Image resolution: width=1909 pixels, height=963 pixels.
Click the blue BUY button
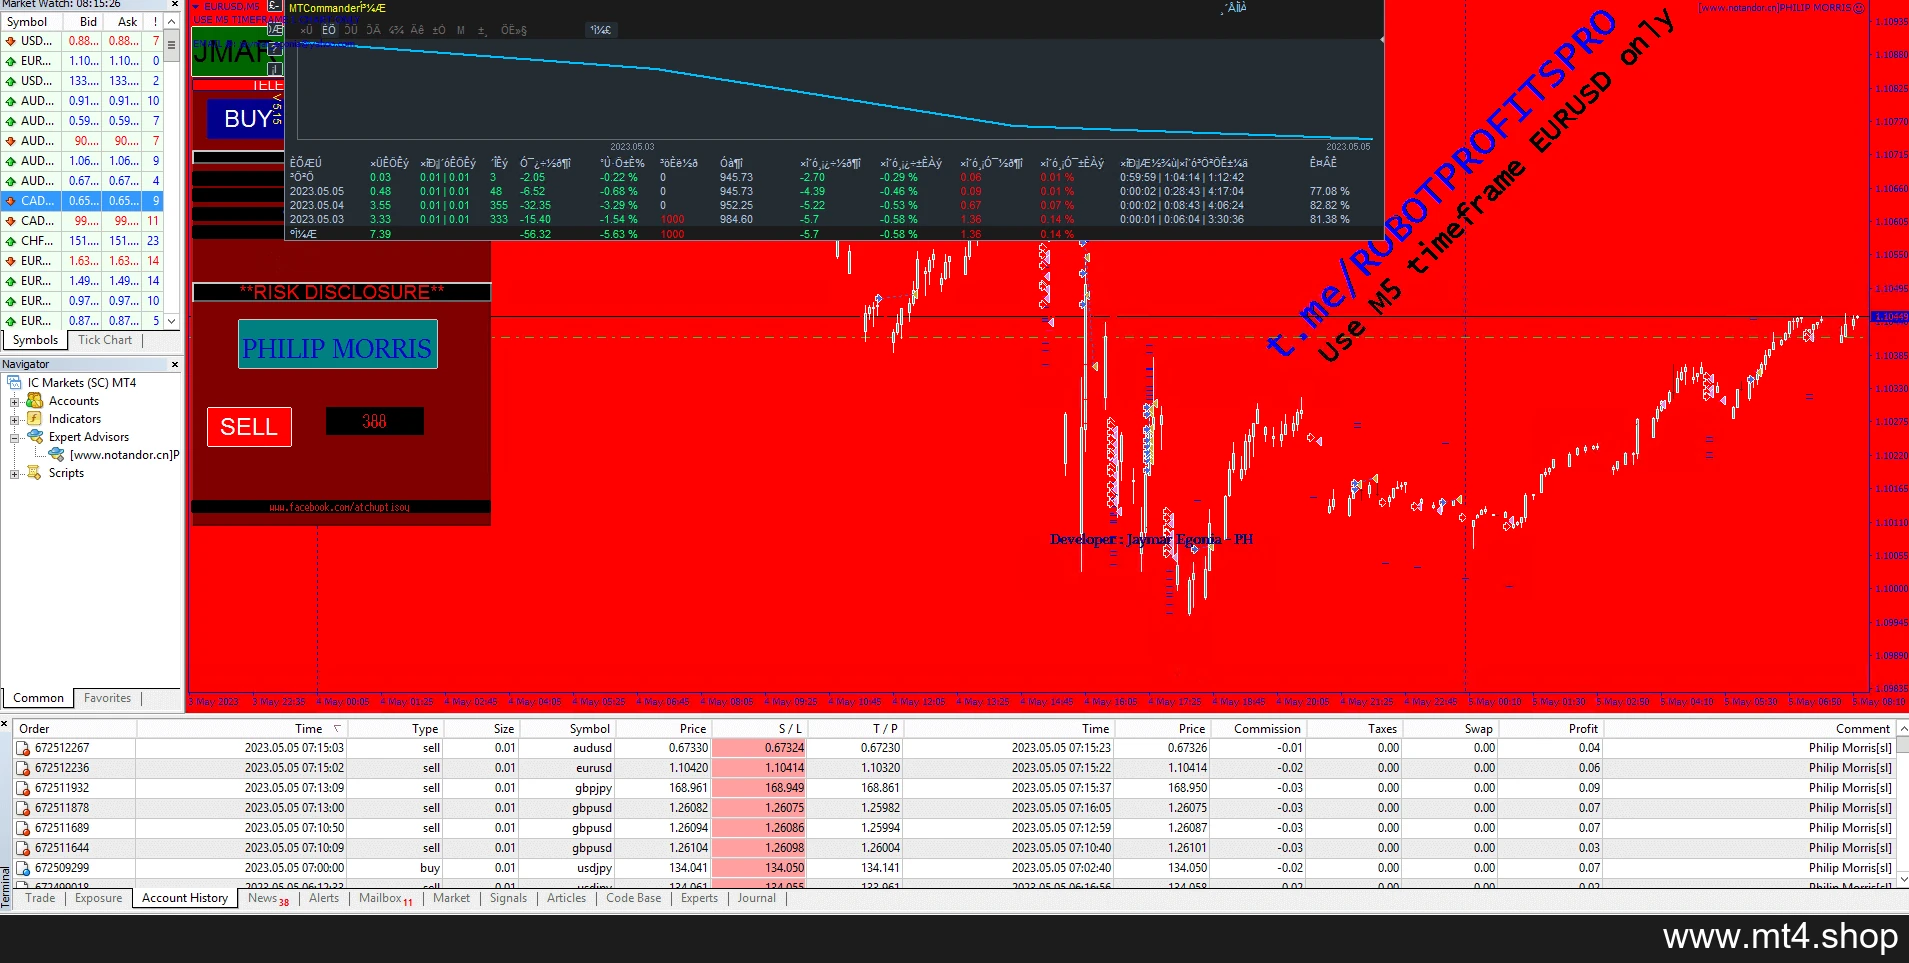(246, 119)
